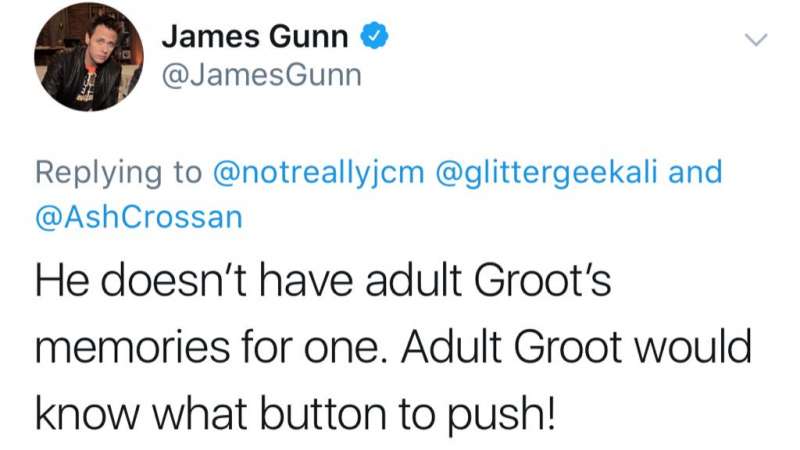The width and height of the screenshot is (800, 450).
Task: Open the @AshCrossan mention link
Action: coord(139,216)
